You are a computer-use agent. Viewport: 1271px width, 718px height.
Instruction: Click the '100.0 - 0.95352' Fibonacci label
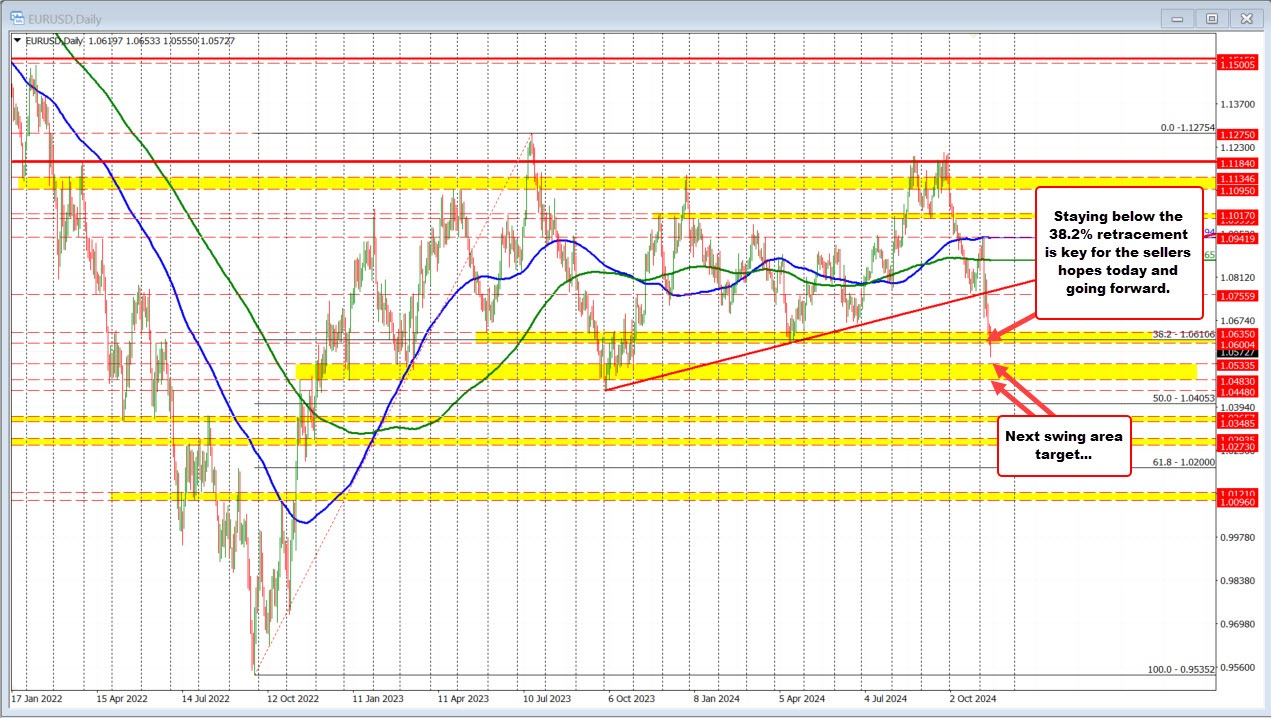click(1181, 669)
